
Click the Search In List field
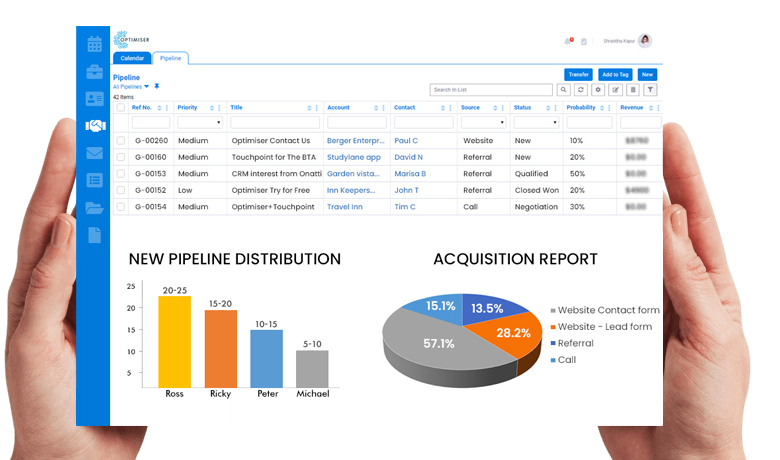(x=491, y=90)
